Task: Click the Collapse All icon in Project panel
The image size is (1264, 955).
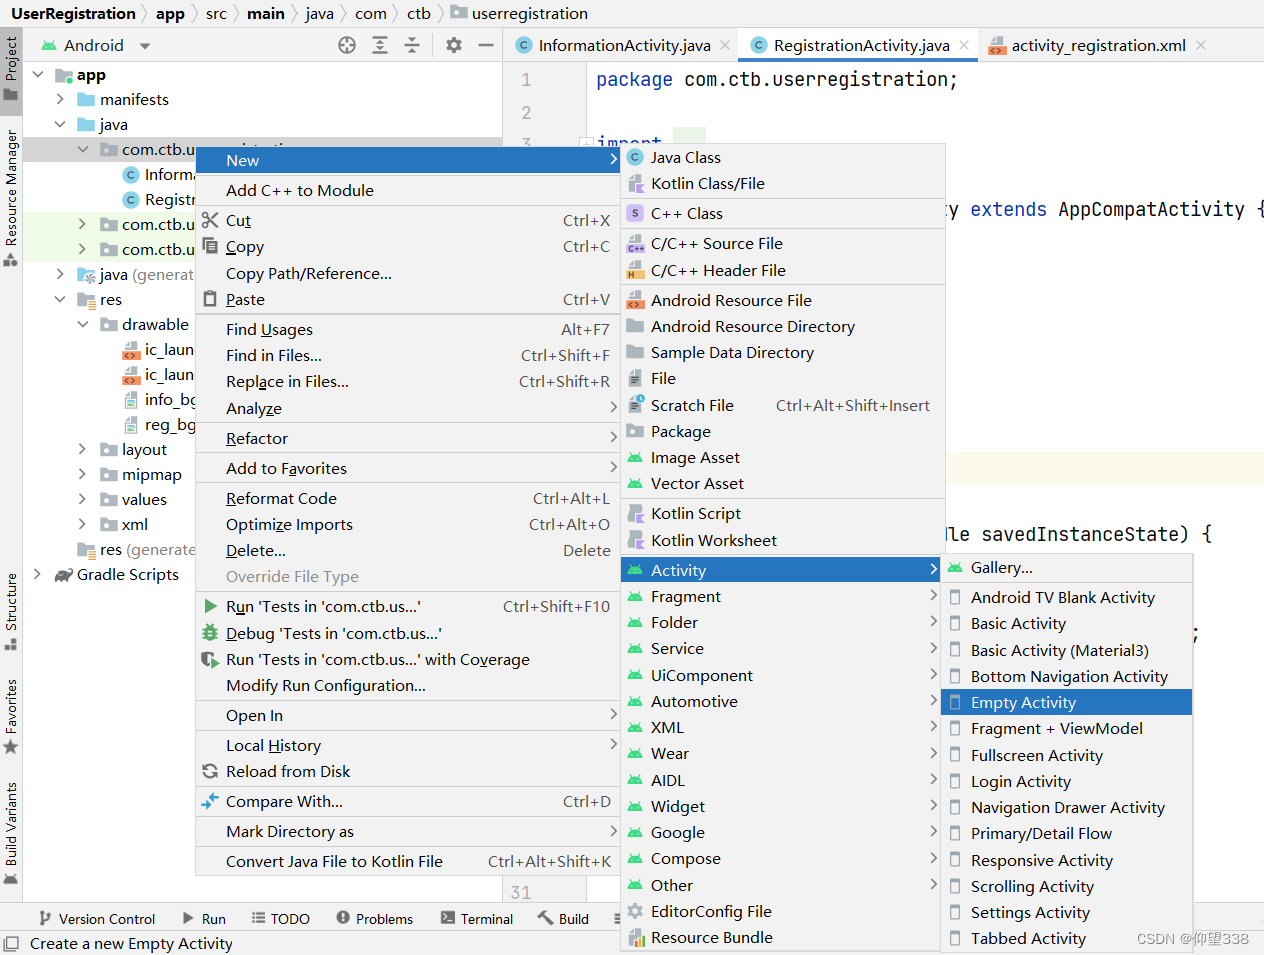Action: [x=412, y=45]
